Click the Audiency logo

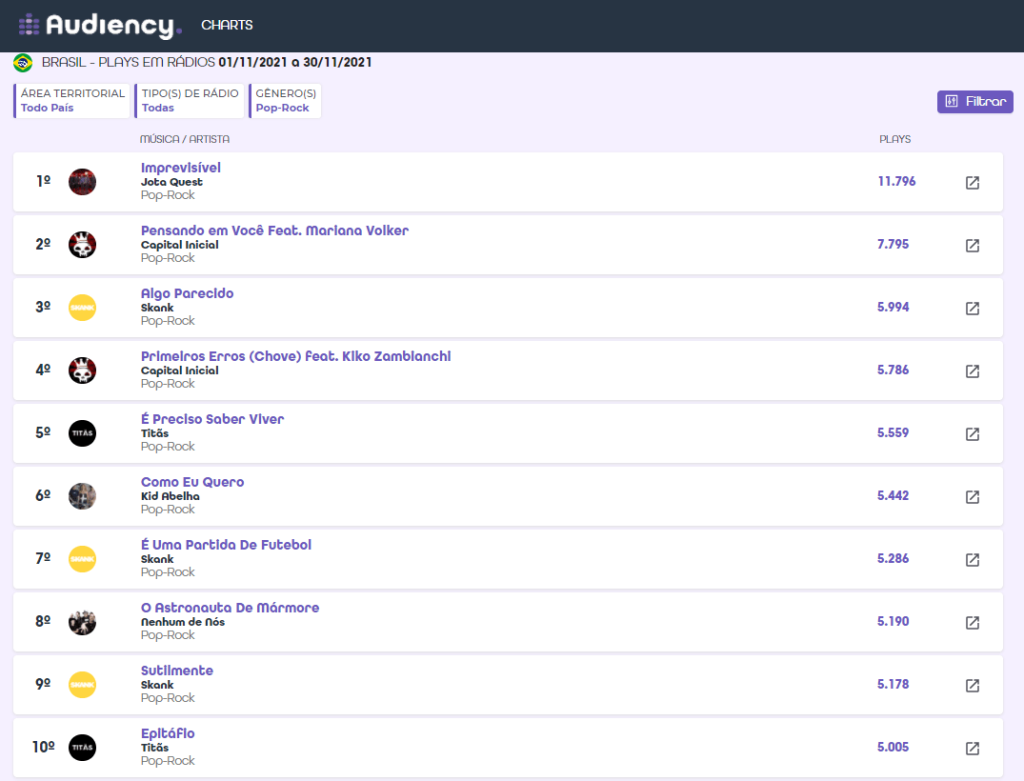[x=100, y=25]
